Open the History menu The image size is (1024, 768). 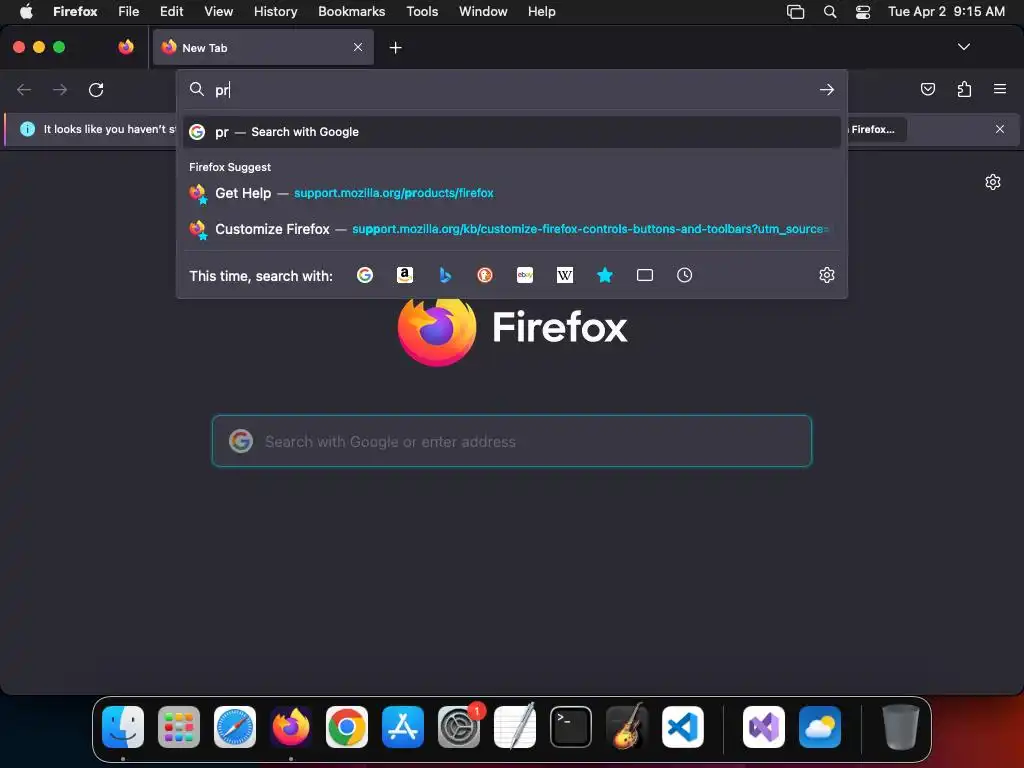(x=276, y=12)
